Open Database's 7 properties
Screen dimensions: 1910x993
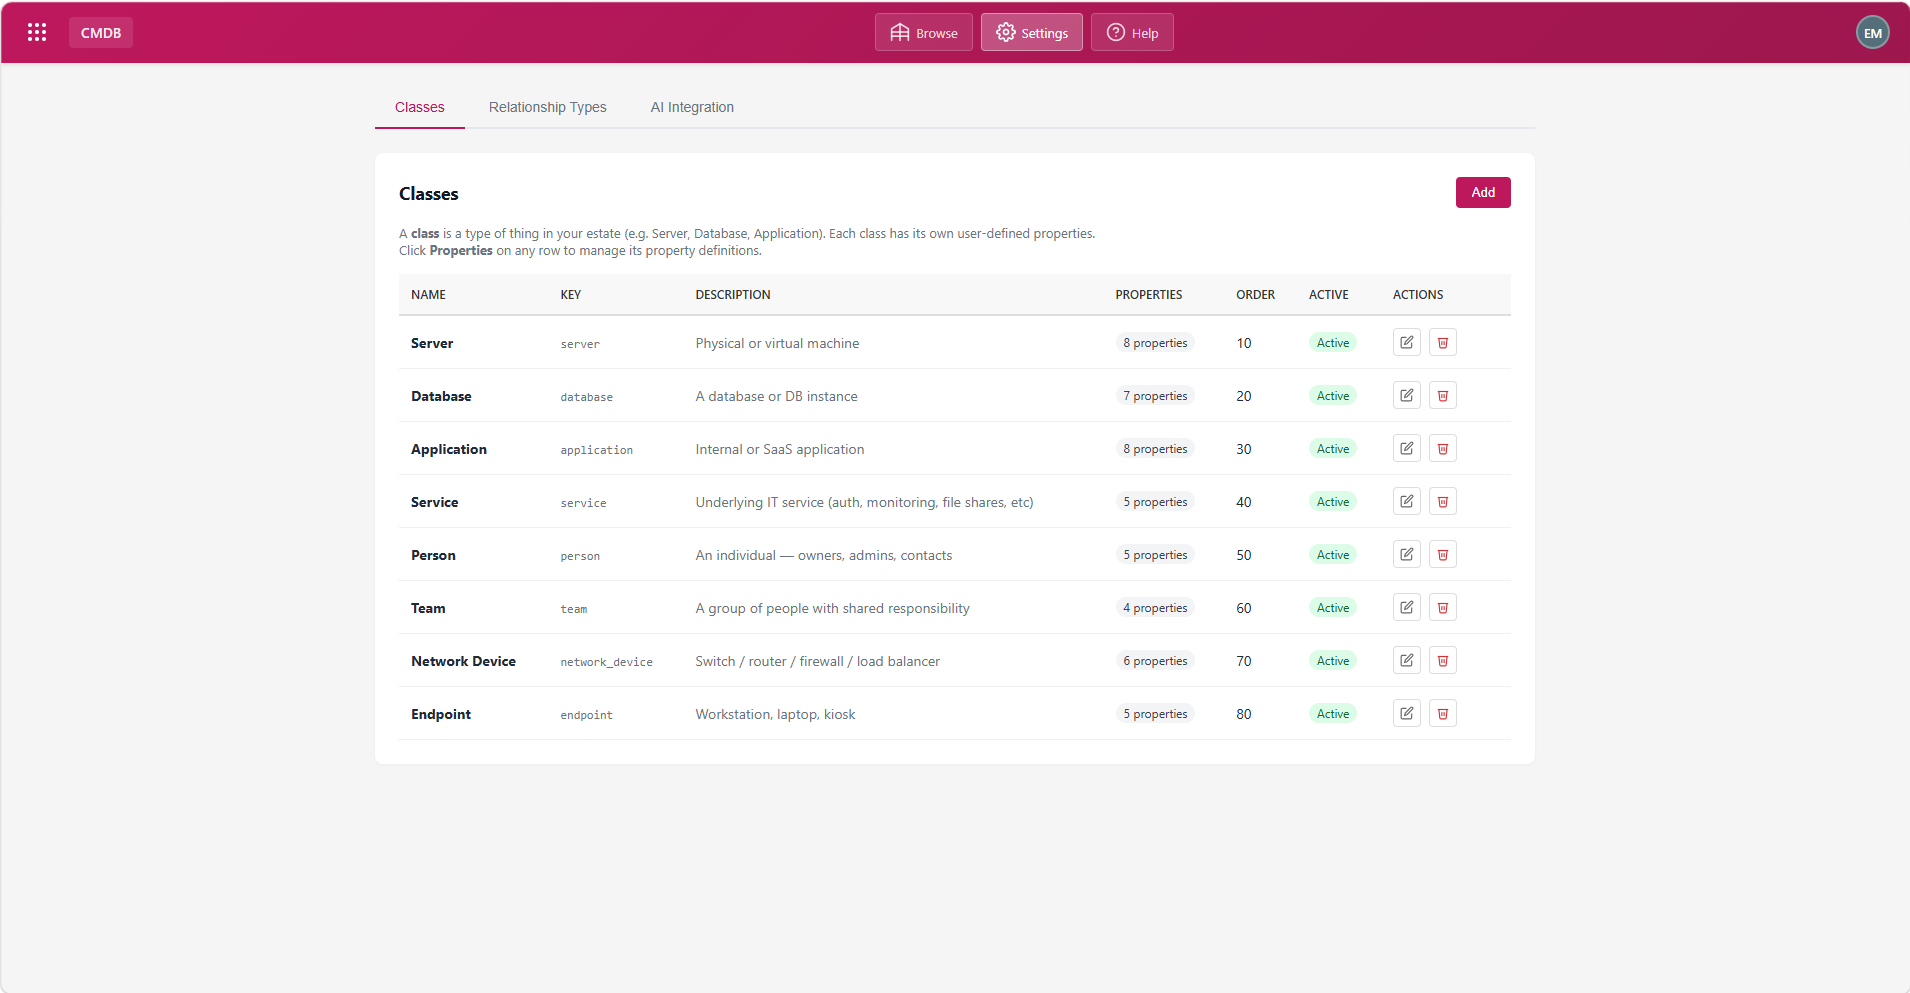click(1155, 396)
